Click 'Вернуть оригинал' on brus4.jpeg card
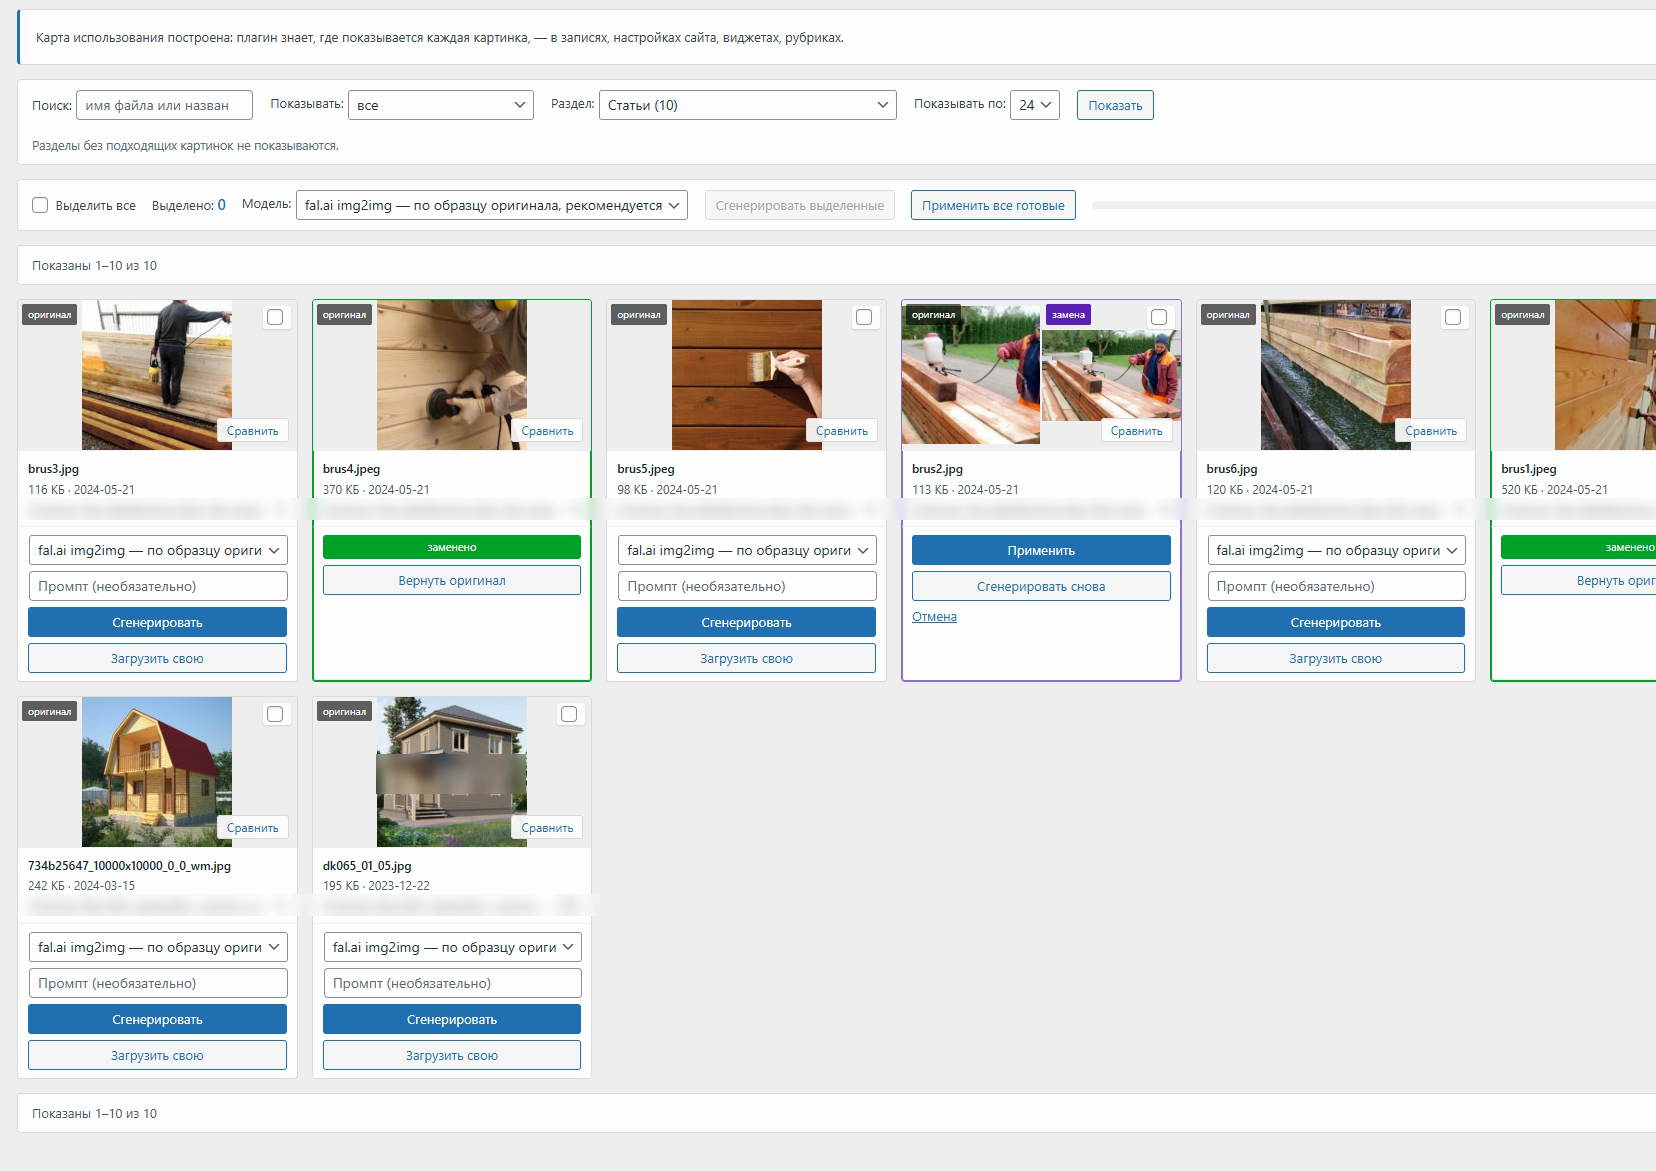 point(452,580)
